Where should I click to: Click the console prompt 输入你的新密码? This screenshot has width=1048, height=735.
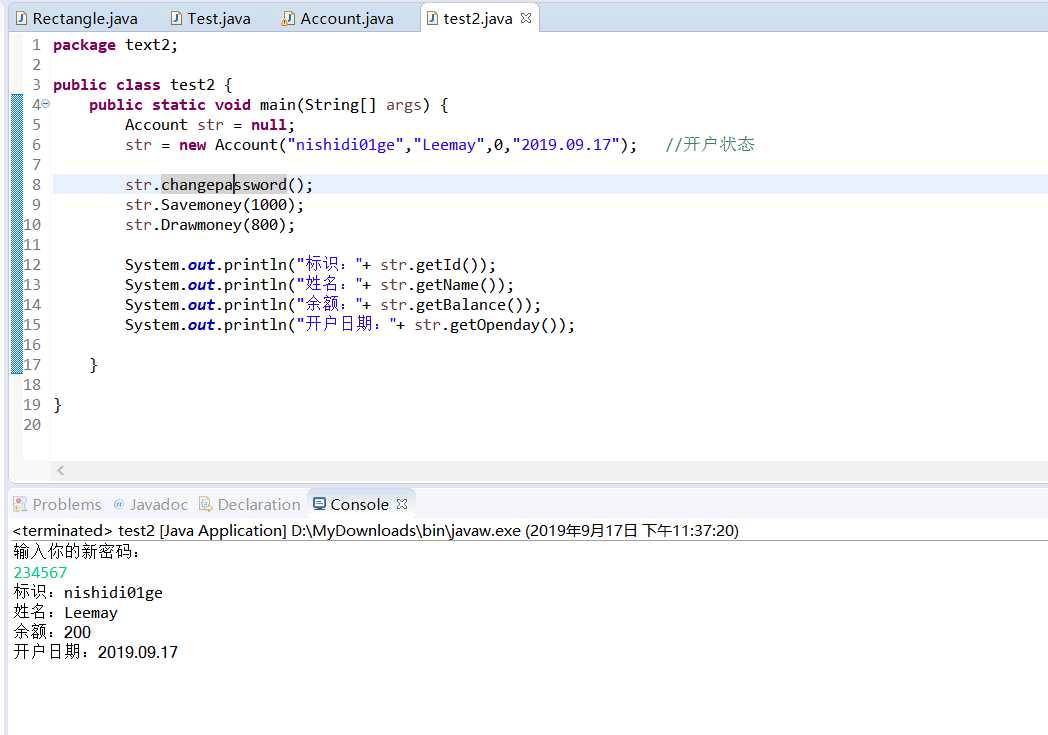pos(77,552)
